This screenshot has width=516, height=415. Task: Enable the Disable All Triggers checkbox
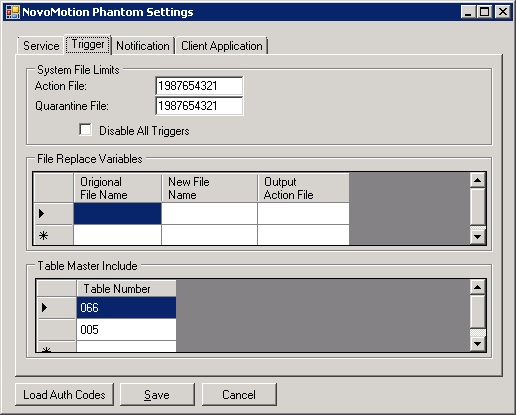coord(85,130)
